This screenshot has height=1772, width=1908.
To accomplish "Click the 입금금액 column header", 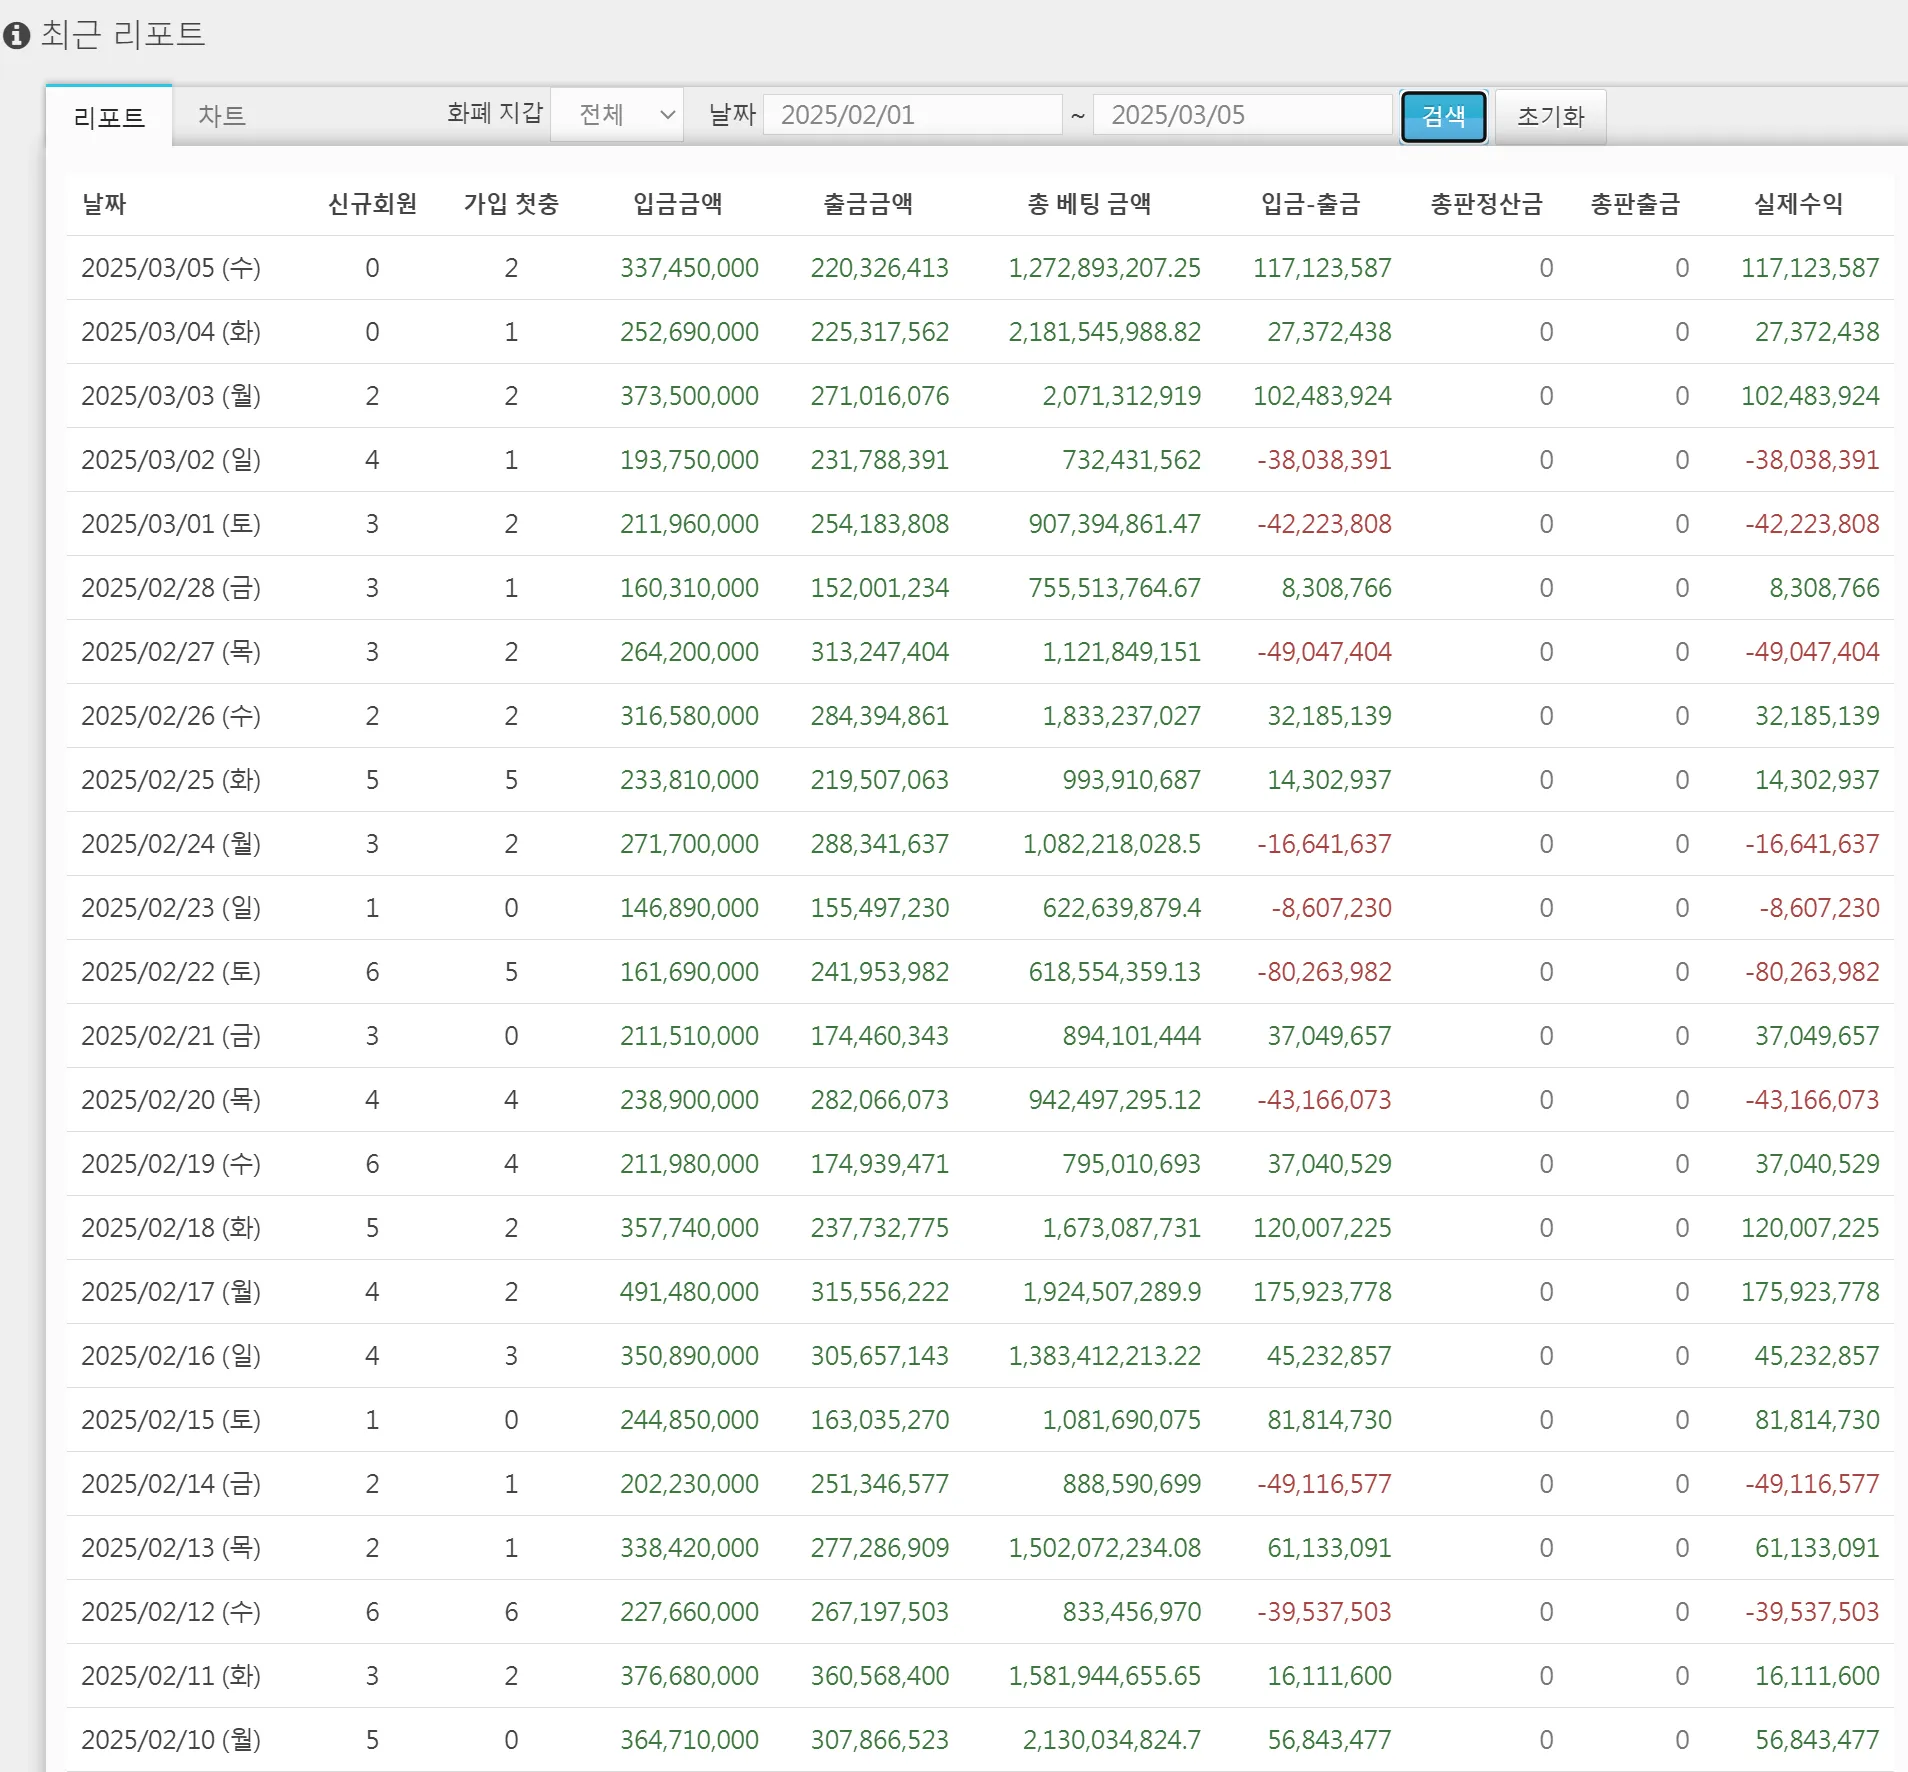I will (x=677, y=204).
